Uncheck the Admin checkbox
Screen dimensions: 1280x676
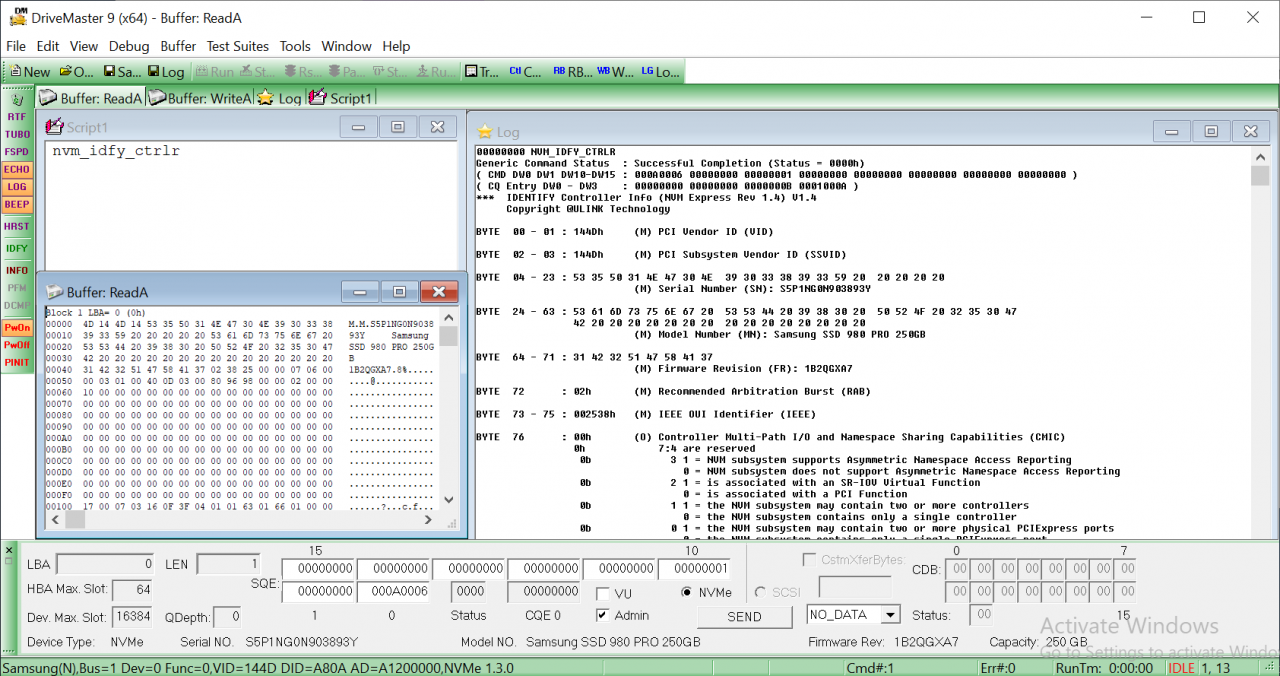tap(603, 615)
